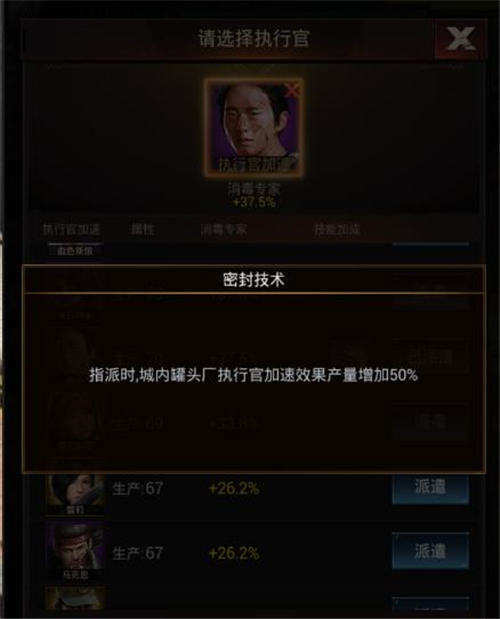Viewport: 500px width, 619px height.
Task: Dispatch the female executive with 派遣
Action: (431, 488)
